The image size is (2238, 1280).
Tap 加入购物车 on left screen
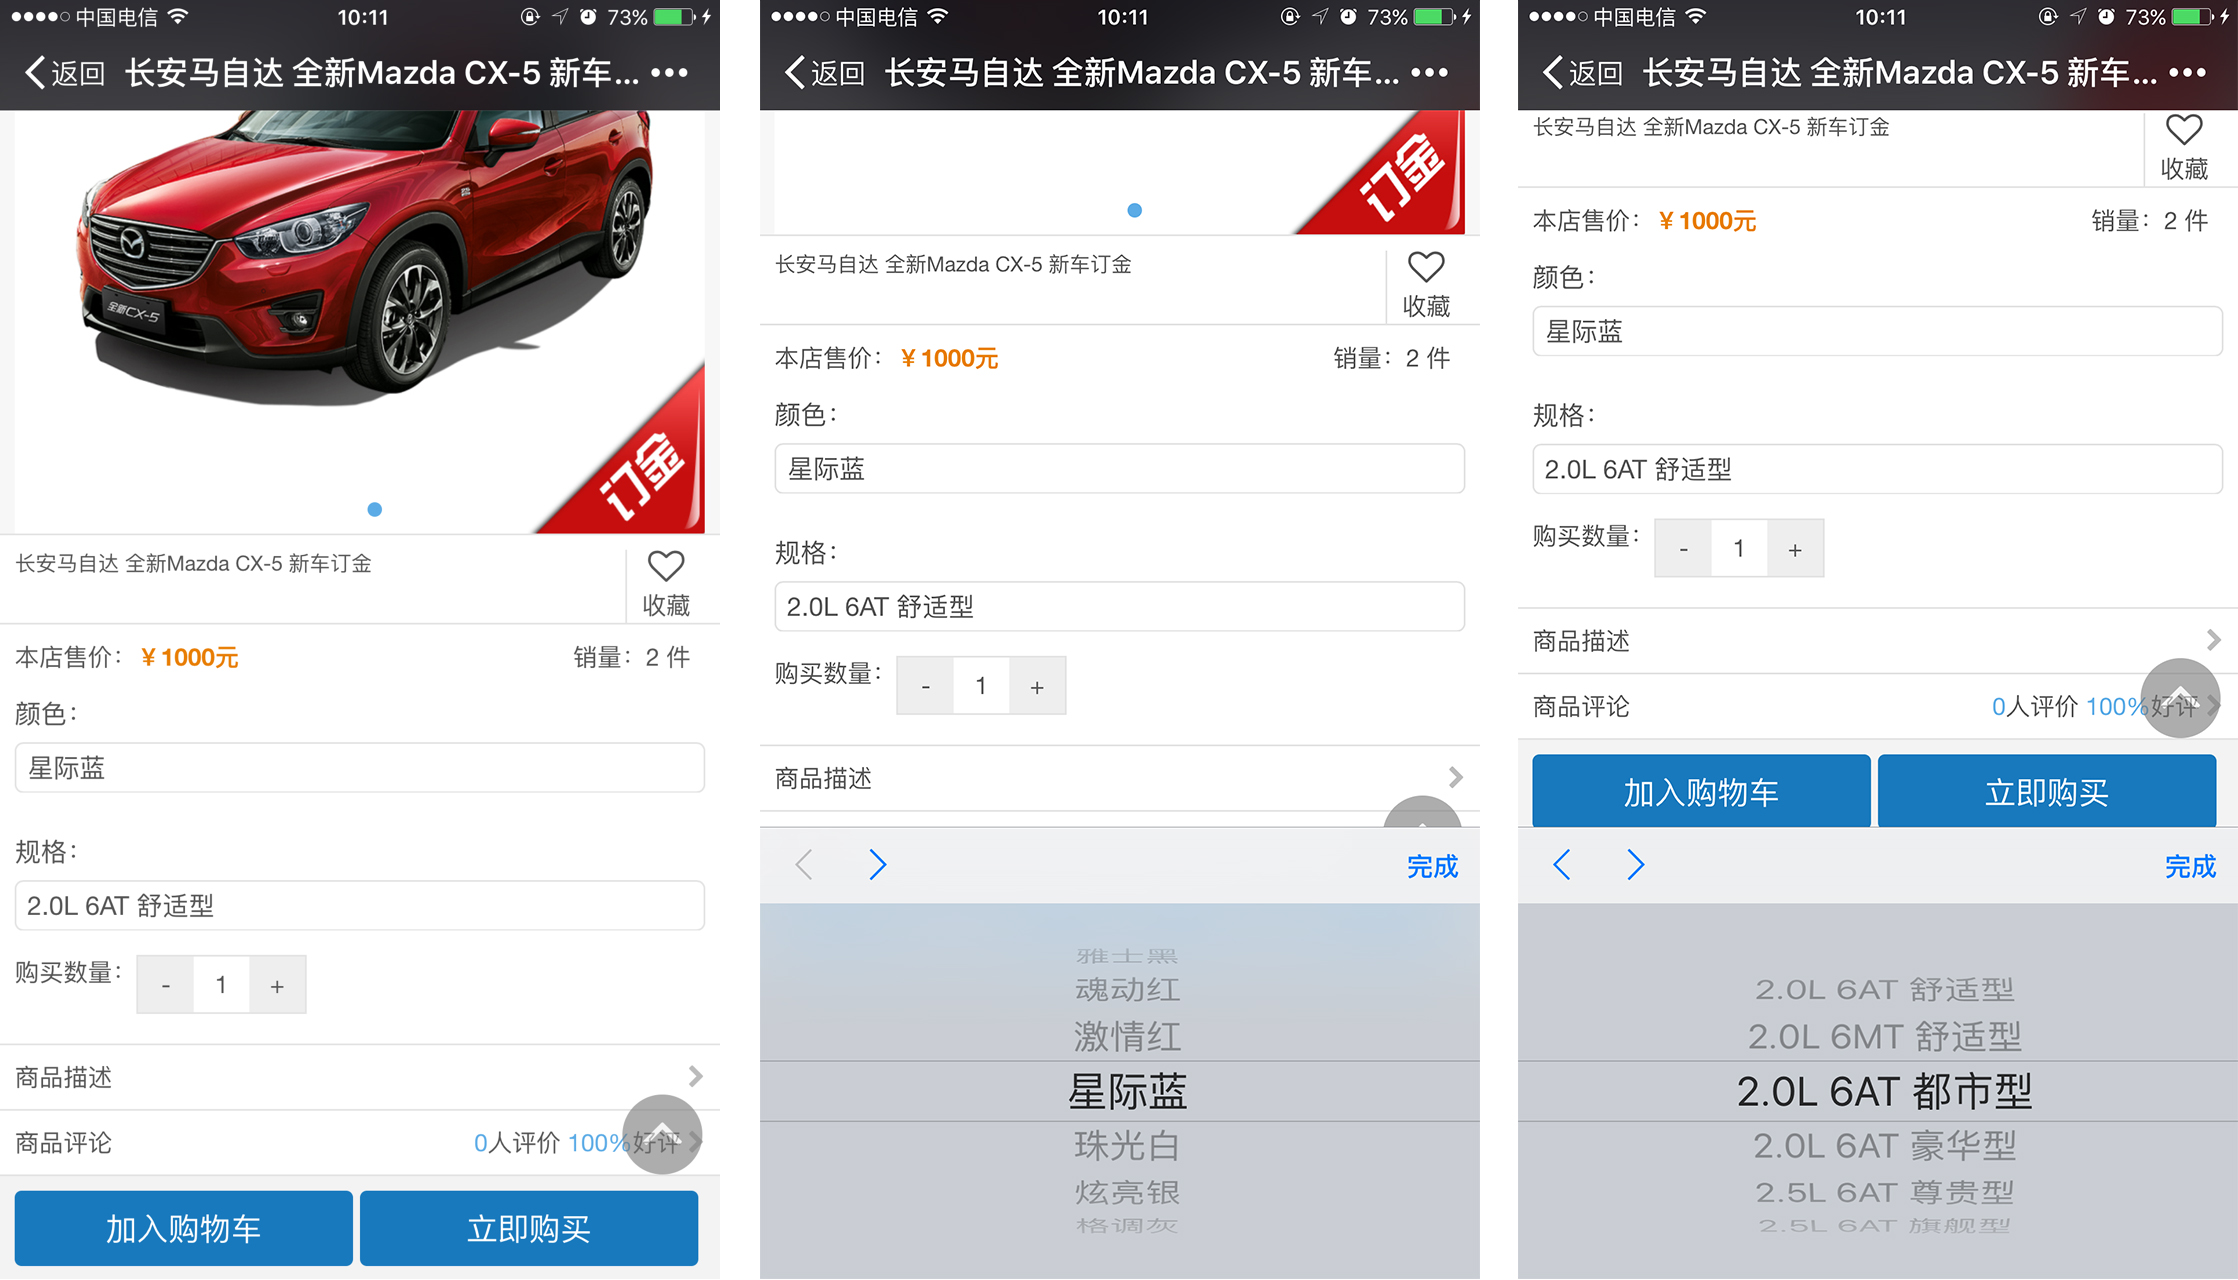point(184,1228)
